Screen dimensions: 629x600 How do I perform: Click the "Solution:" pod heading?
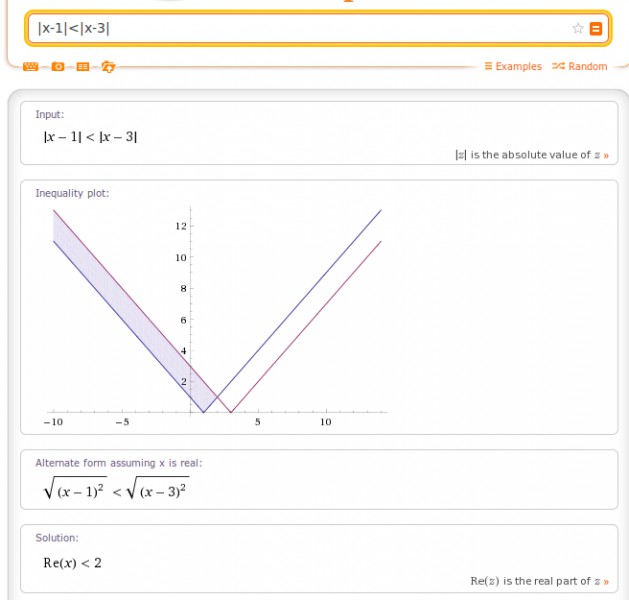[x=57, y=538]
